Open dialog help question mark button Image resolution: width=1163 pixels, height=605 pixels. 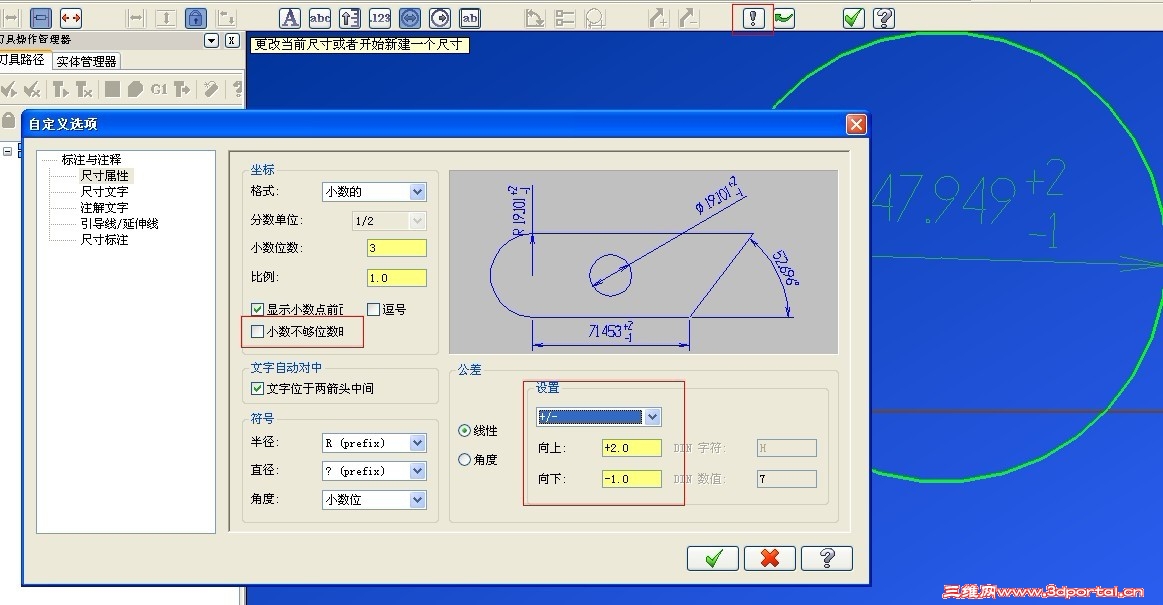827,558
